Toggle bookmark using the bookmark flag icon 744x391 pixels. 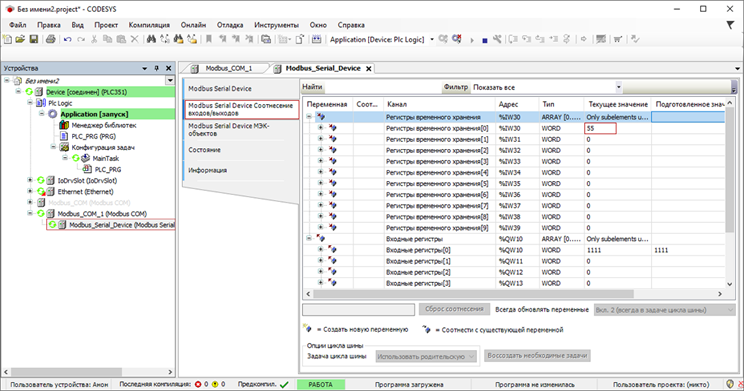[208, 39]
